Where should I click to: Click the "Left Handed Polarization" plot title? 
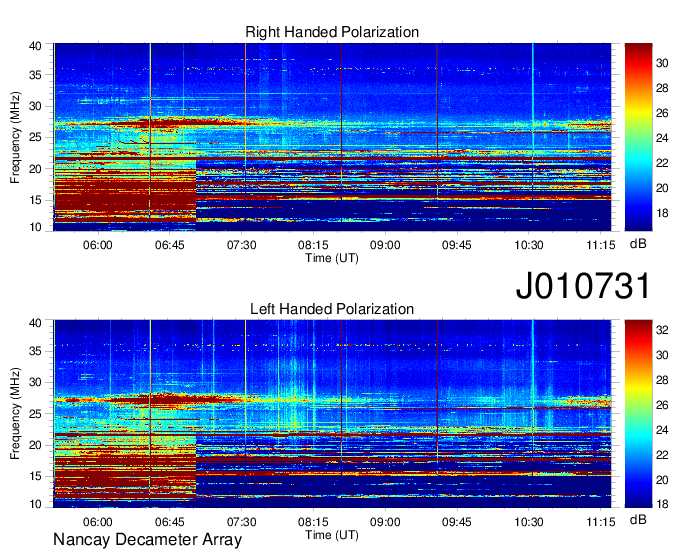(x=332, y=309)
